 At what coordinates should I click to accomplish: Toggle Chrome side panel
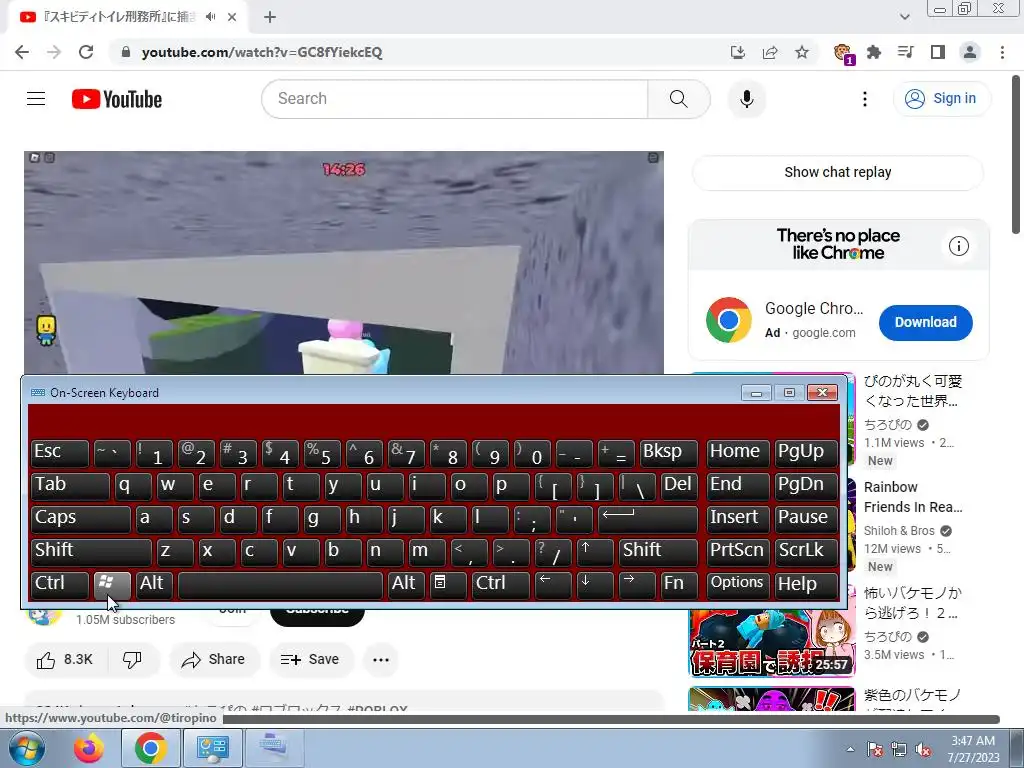[x=938, y=52]
